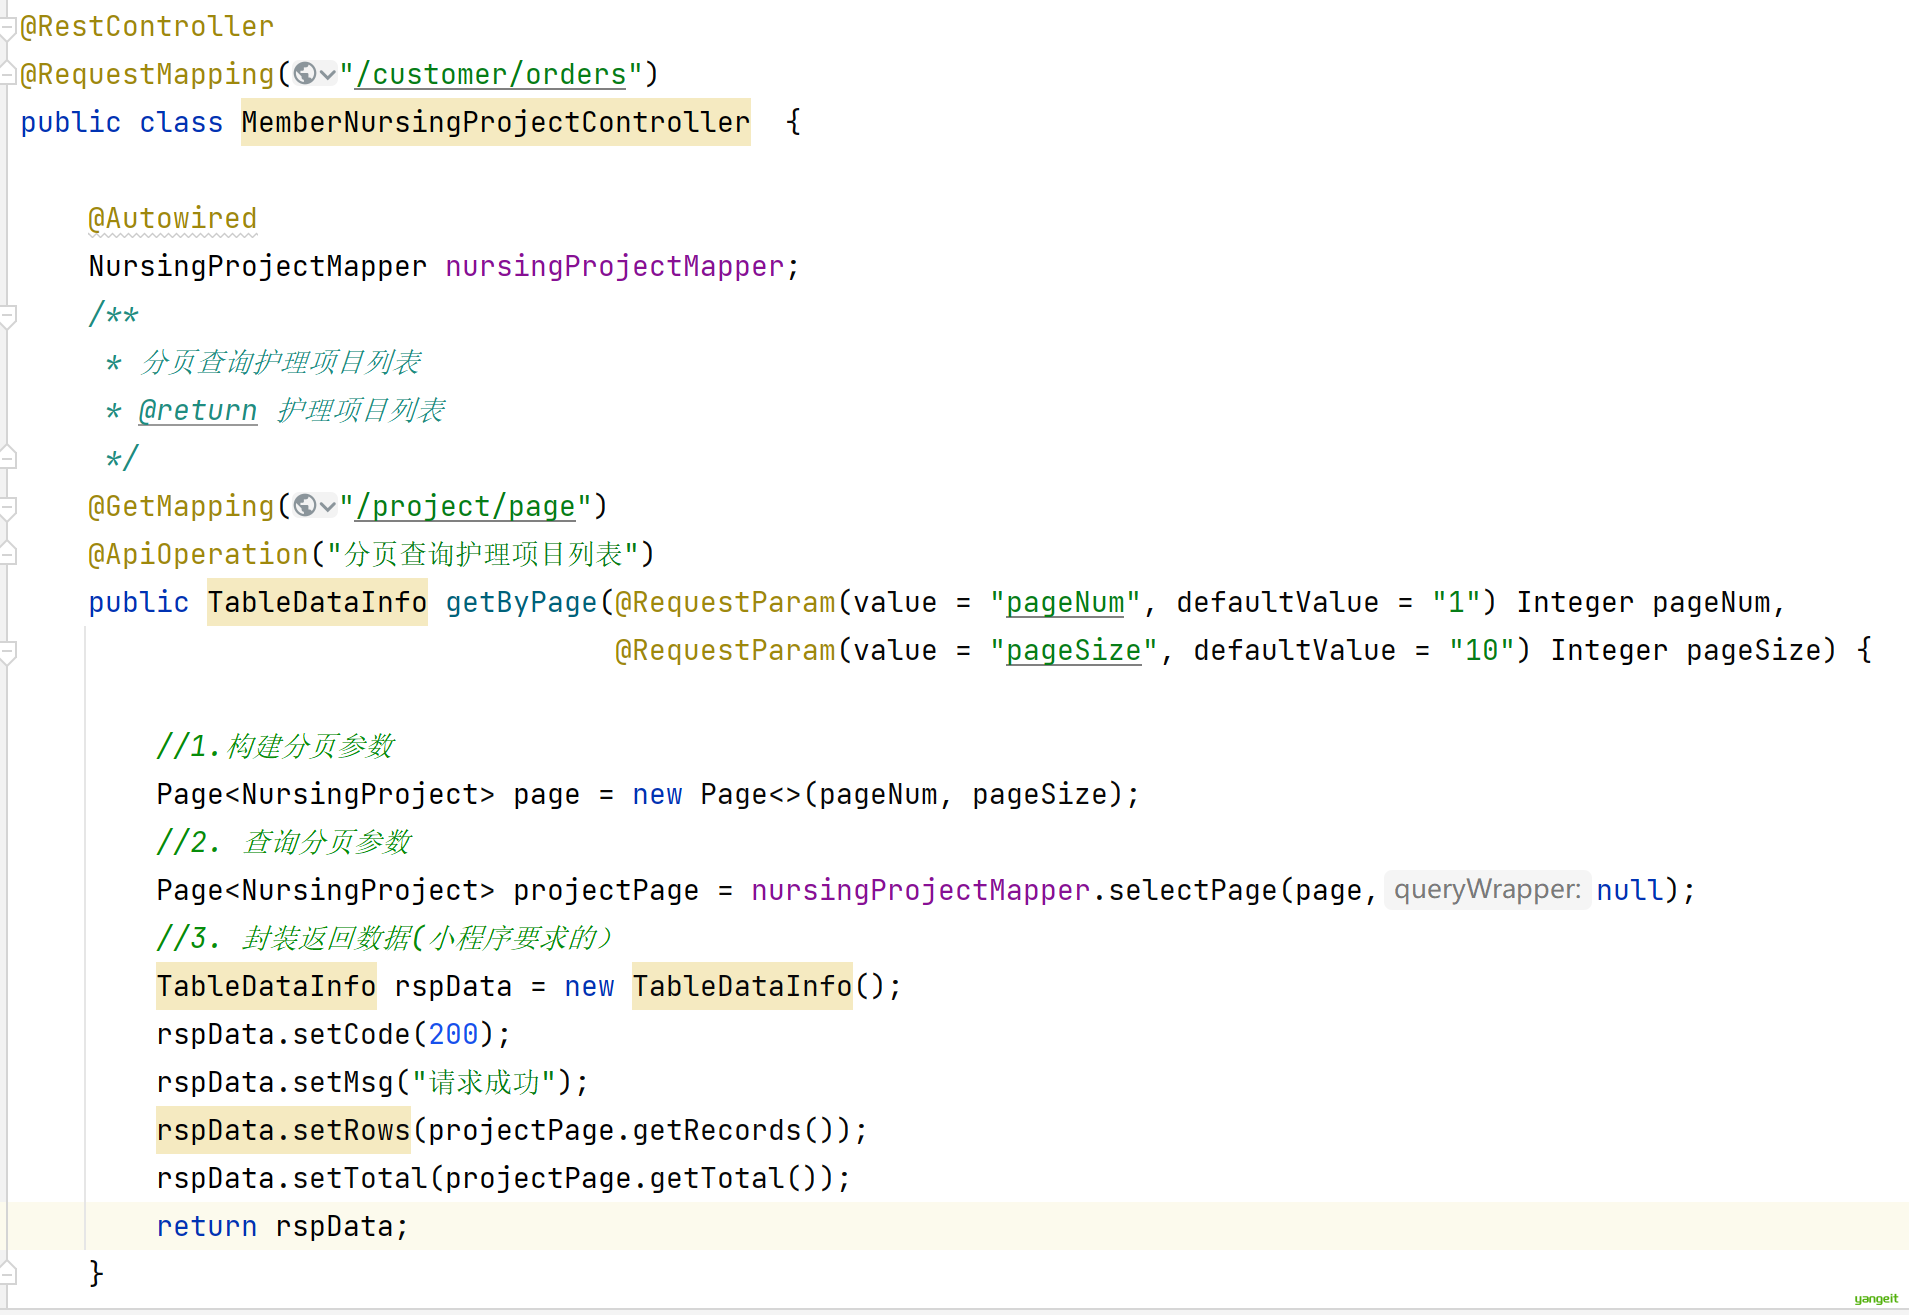Screen dimensions: 1909x1315
Task: Click the selectPage method call
Action: [x=1193, y=890]
